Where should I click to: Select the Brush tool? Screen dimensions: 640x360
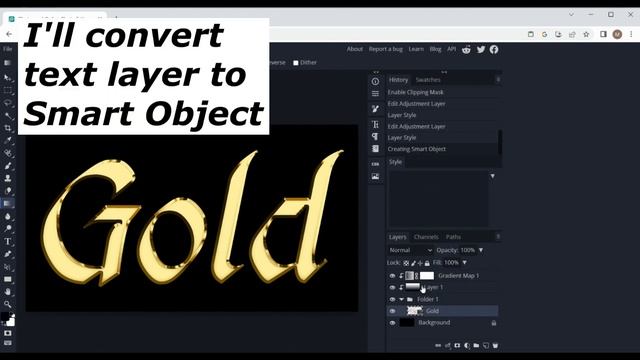coord(7,166)
